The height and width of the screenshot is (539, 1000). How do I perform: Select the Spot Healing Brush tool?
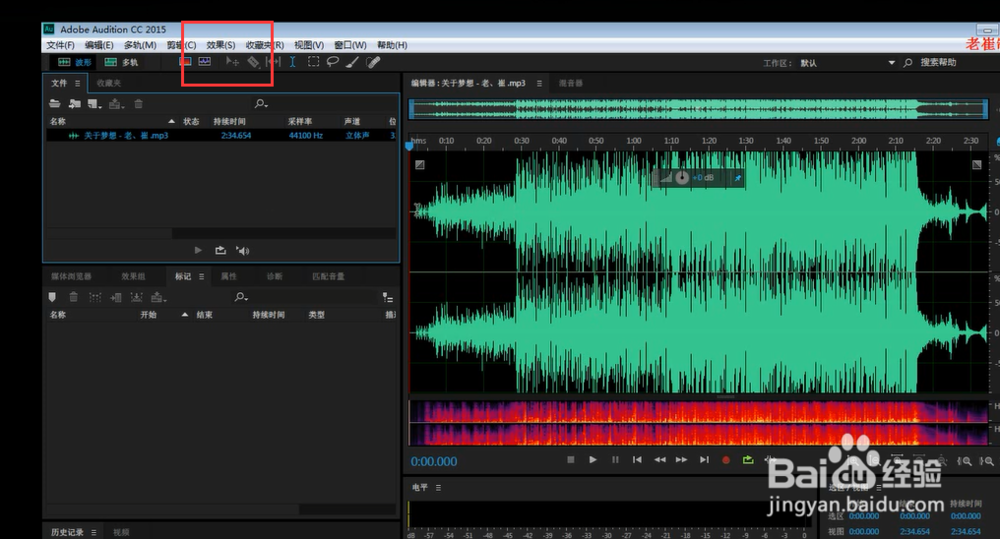[373, 62]
